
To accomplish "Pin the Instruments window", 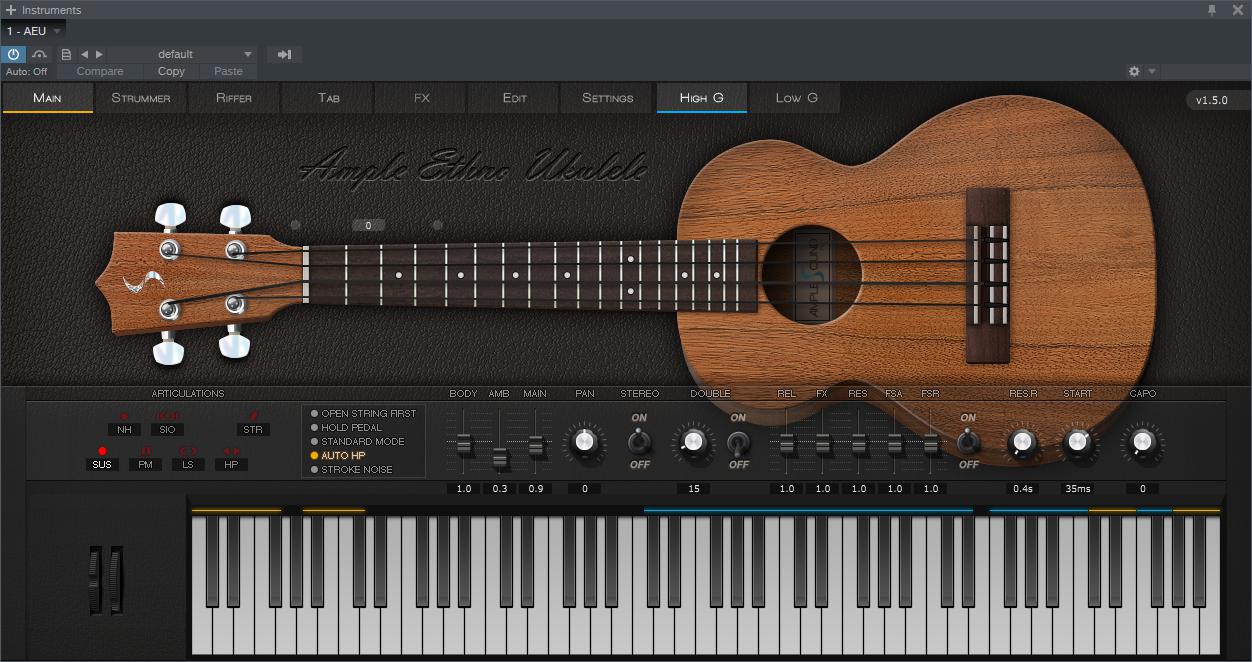I will 1212,10.
